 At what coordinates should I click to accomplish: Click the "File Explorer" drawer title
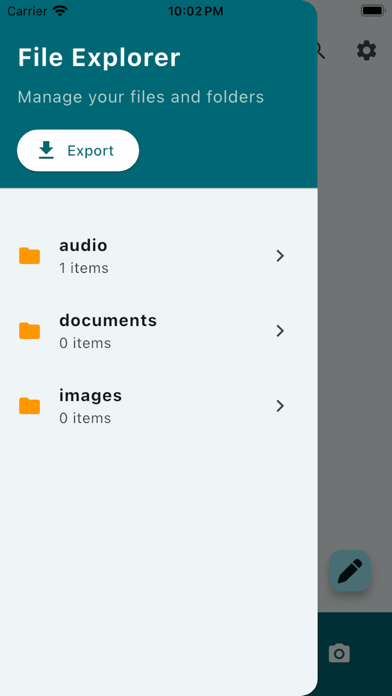(x=99, y=58)
